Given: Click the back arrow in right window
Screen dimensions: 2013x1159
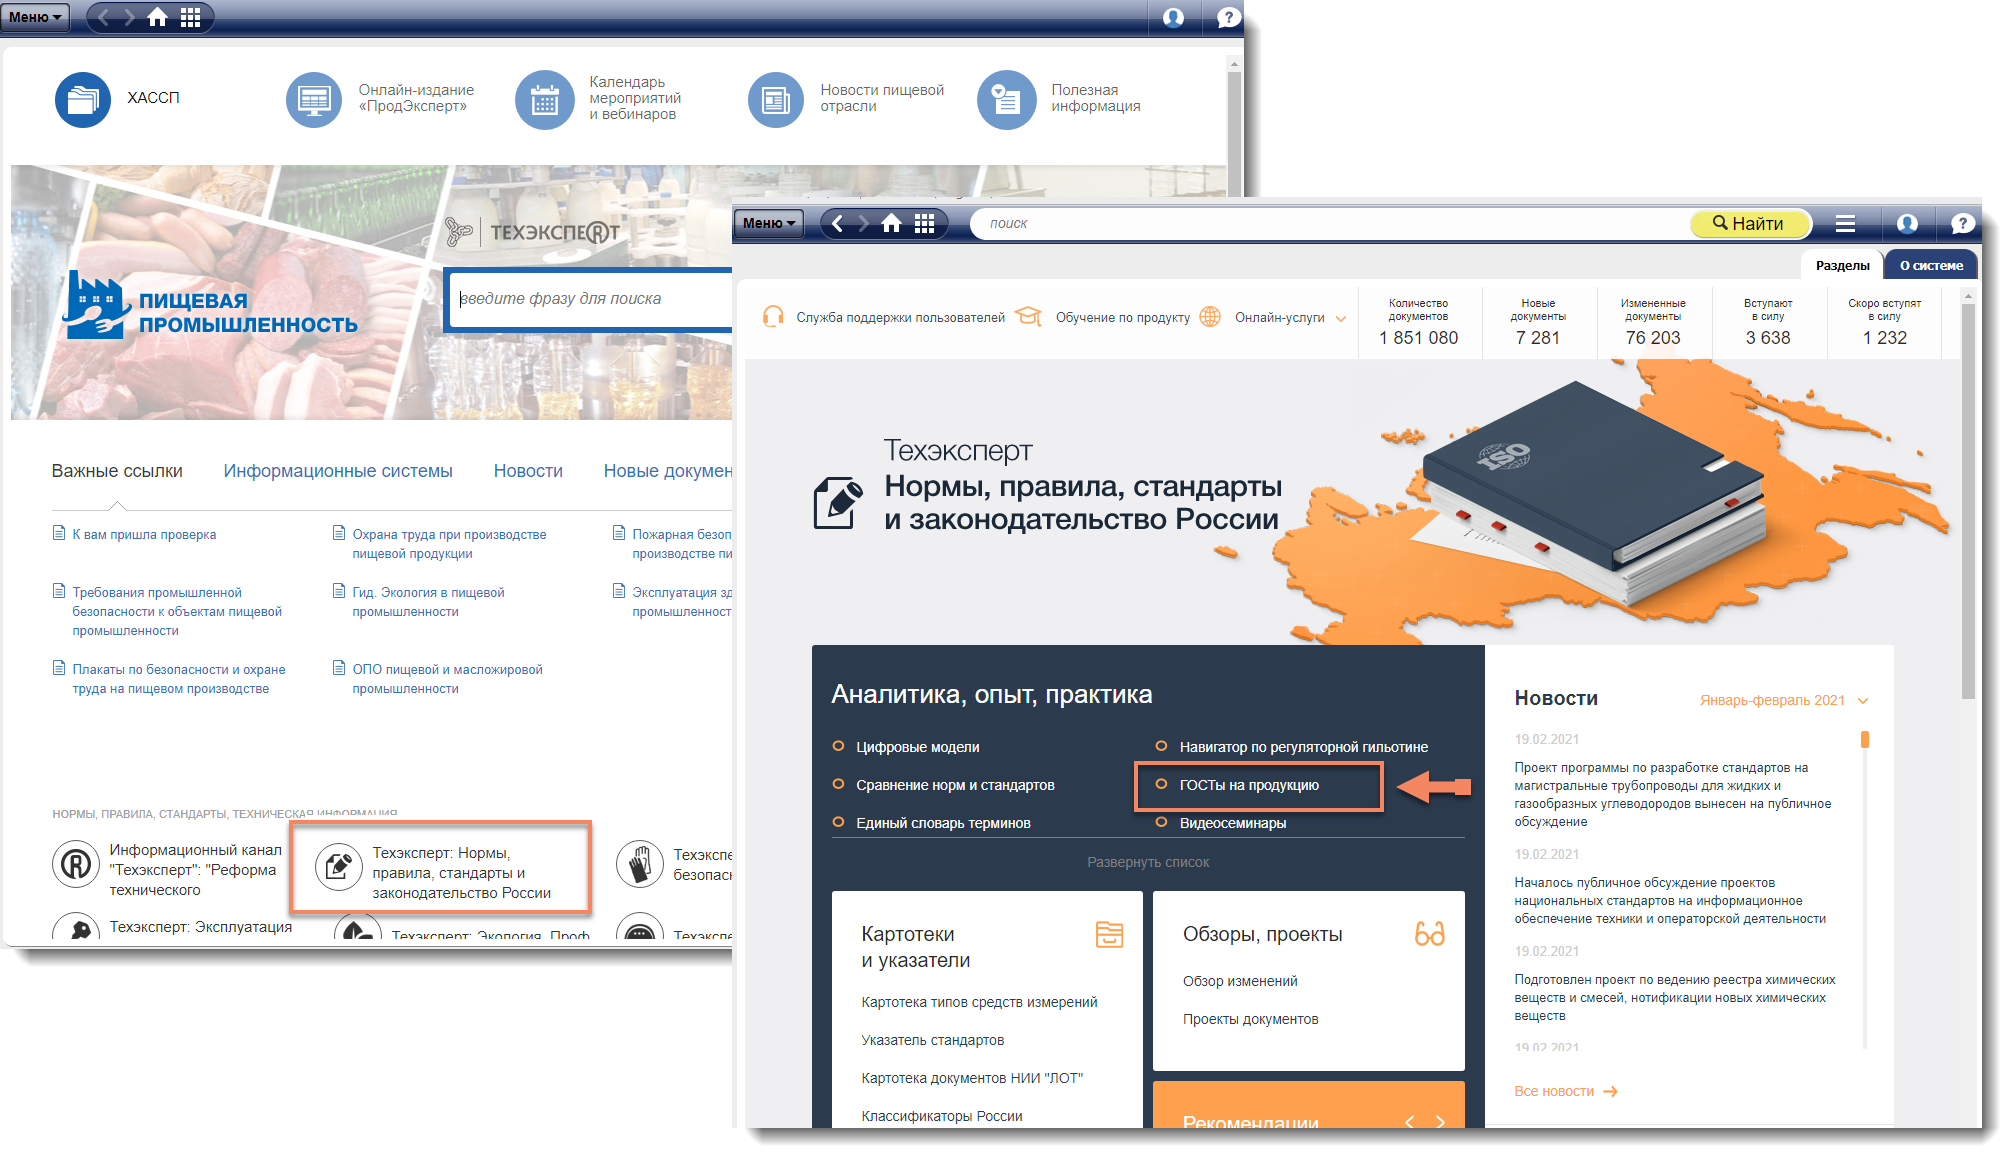Looking at the screenshot, I should (837, 223).
